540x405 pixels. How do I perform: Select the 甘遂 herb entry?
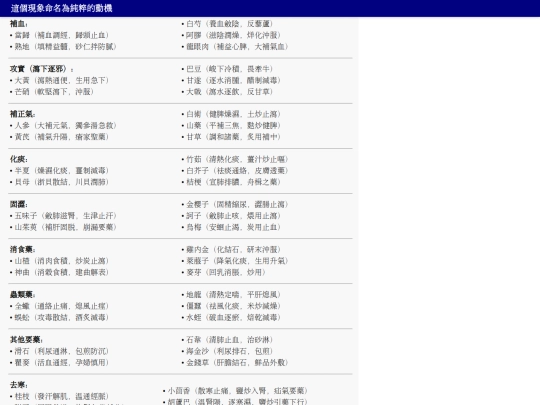click(x=231, y=80)
